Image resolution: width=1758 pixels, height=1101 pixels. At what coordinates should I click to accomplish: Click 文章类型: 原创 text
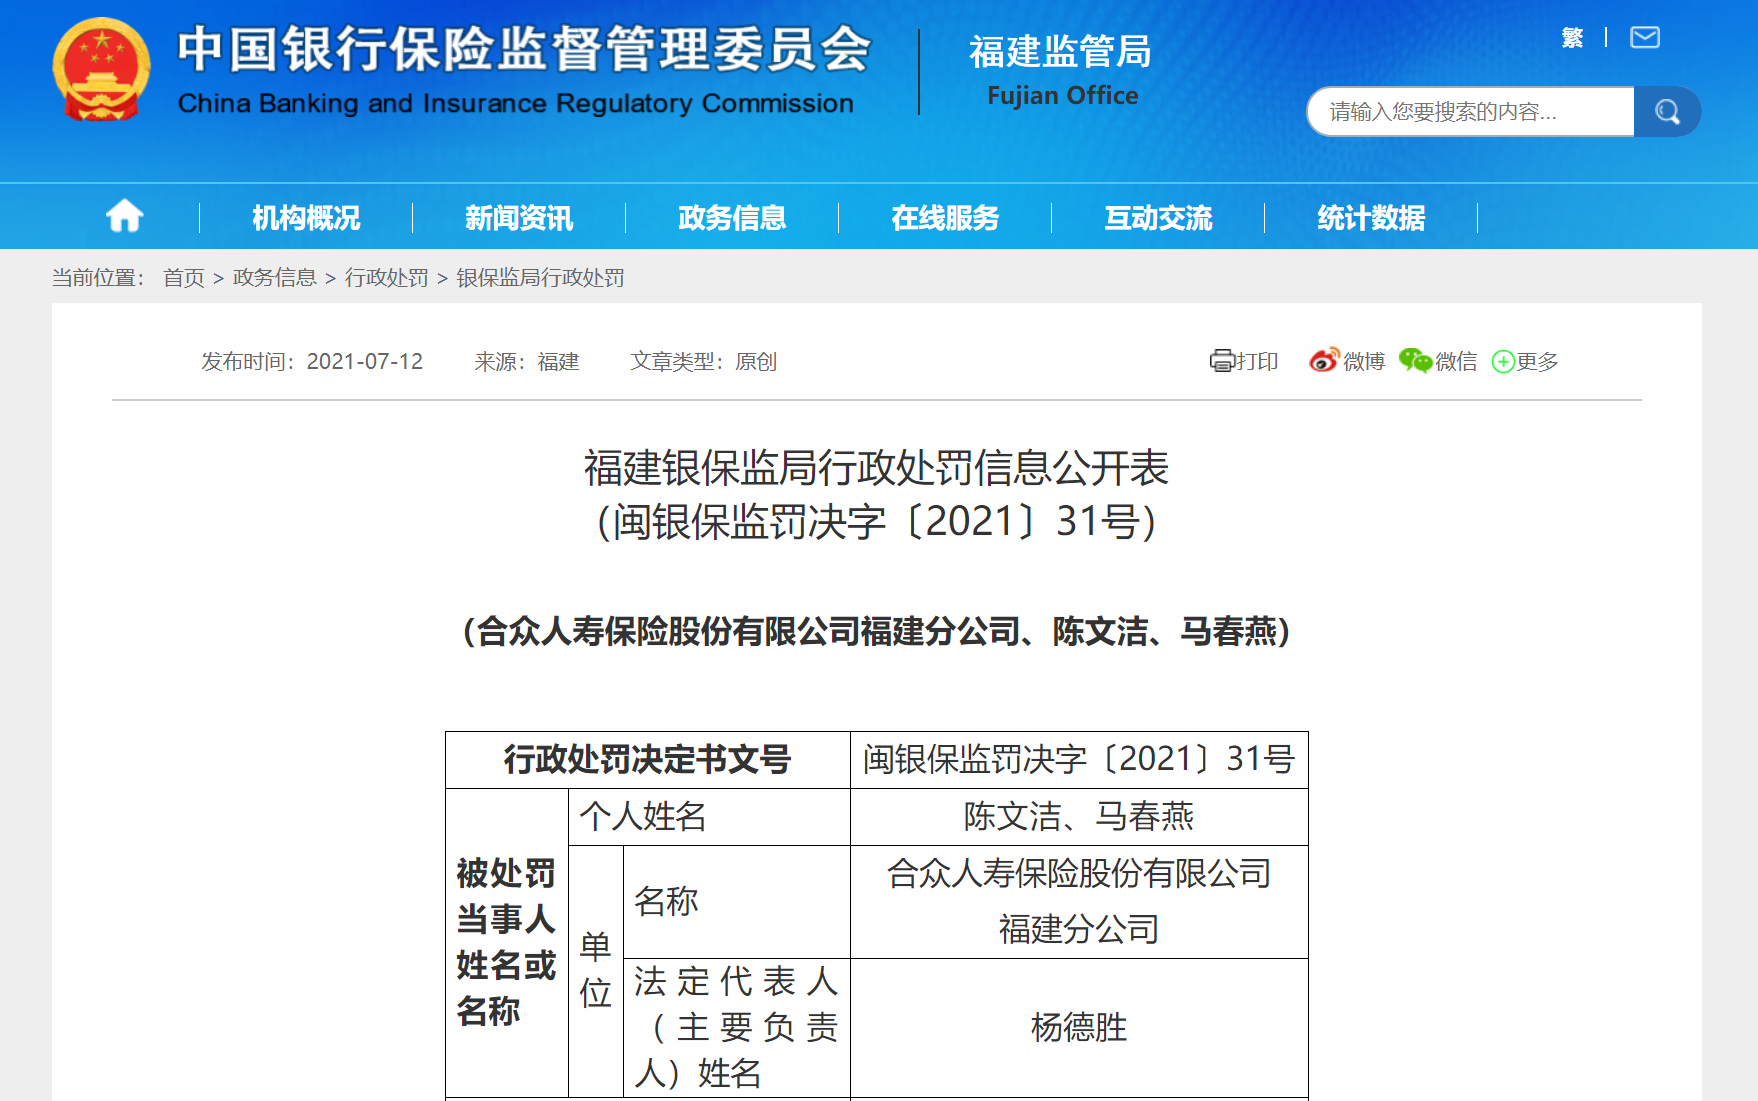click(x=704, y=361)
